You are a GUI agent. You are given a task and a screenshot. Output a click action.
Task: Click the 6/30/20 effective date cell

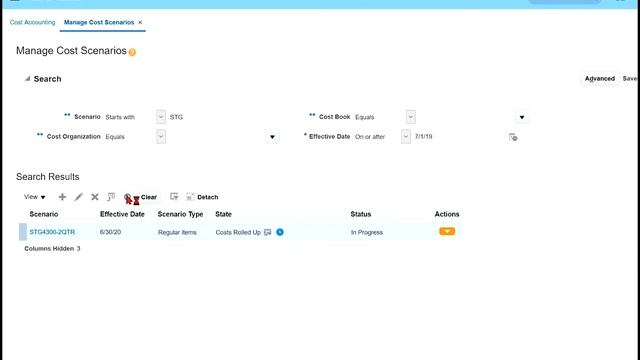coord(110,232)
